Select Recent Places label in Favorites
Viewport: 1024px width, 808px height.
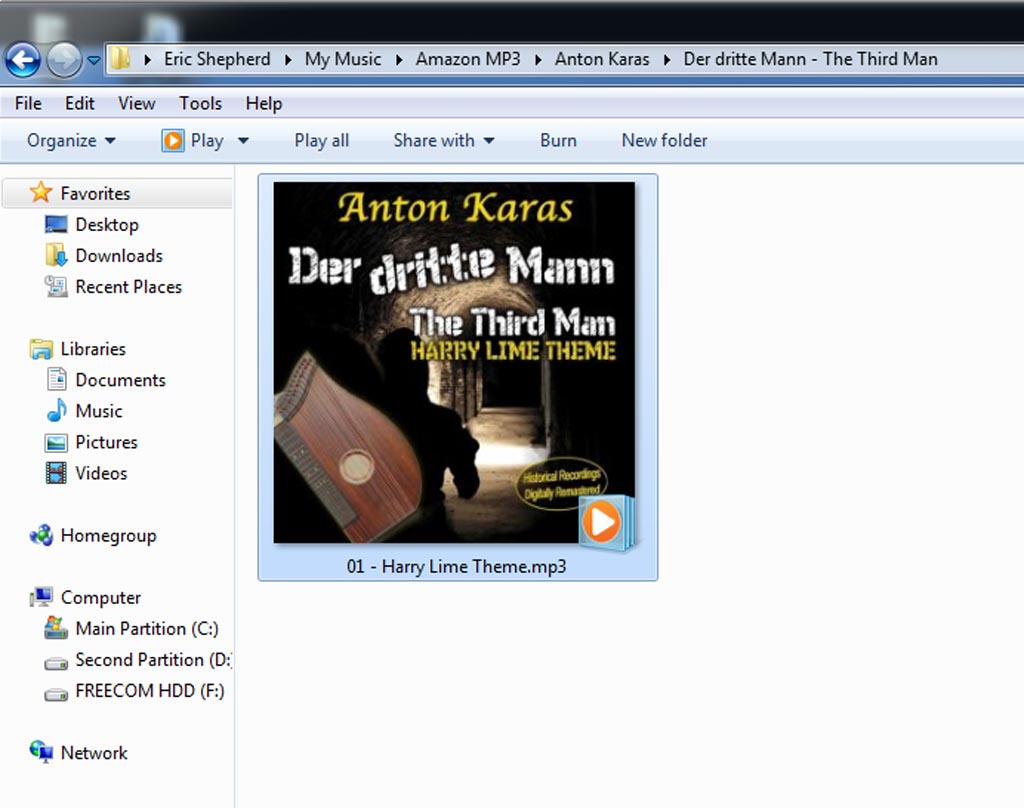[x=129, y=287]
